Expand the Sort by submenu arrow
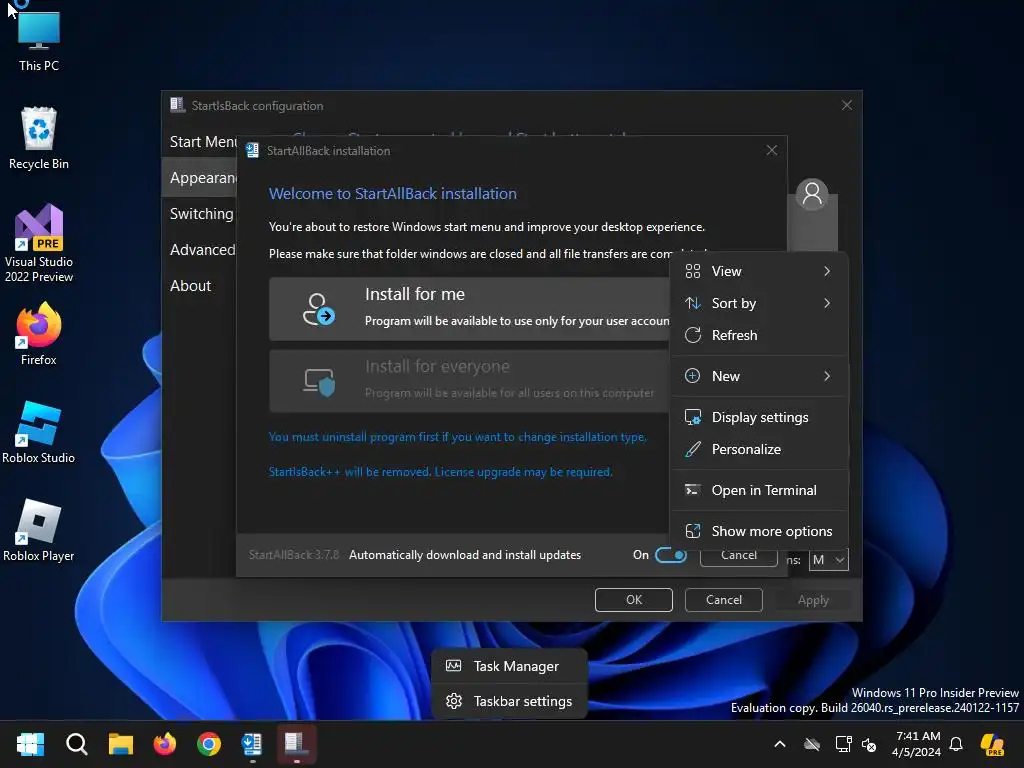1024x768 pixels. 827,303
